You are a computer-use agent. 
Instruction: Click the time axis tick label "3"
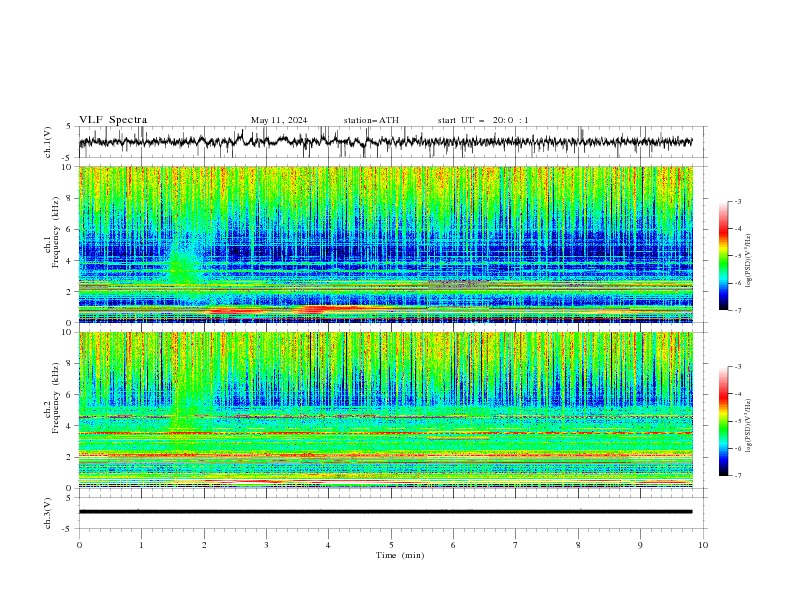click(x=266, y=545)
